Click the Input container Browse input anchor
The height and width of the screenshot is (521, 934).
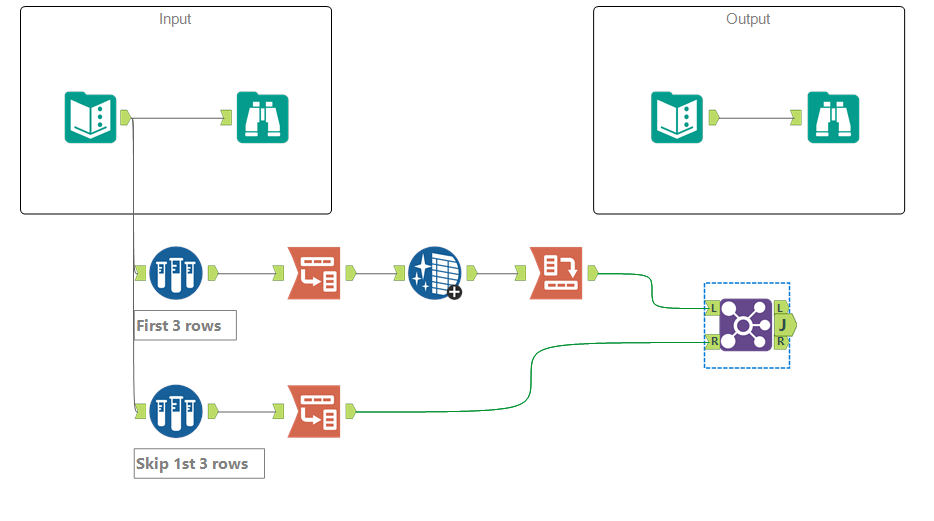(226, 117)
